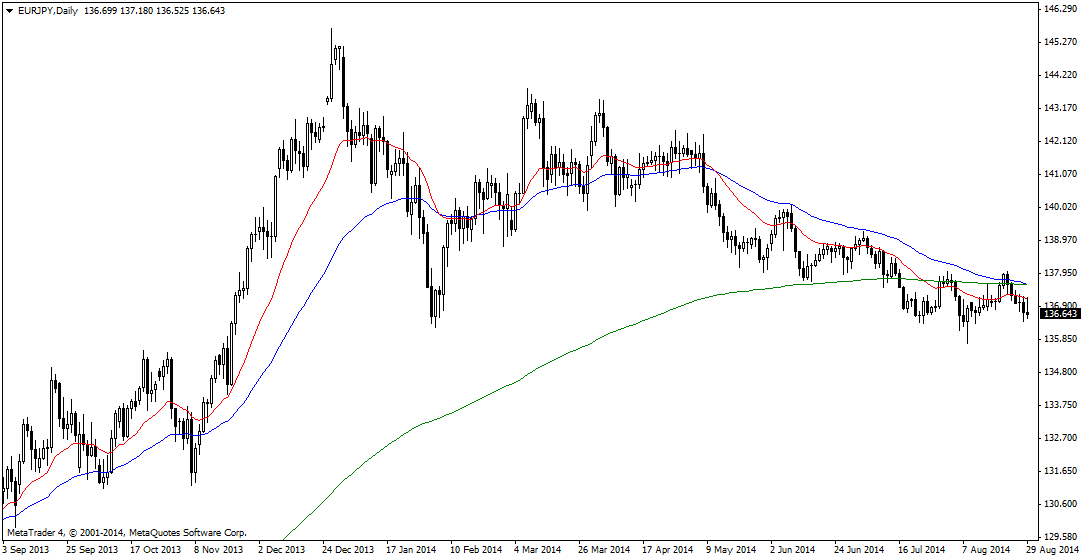Click the 3 Sep 2013 date label
Screen dimensions: 1081x558
pyautogui.click(x=28, y=550)
